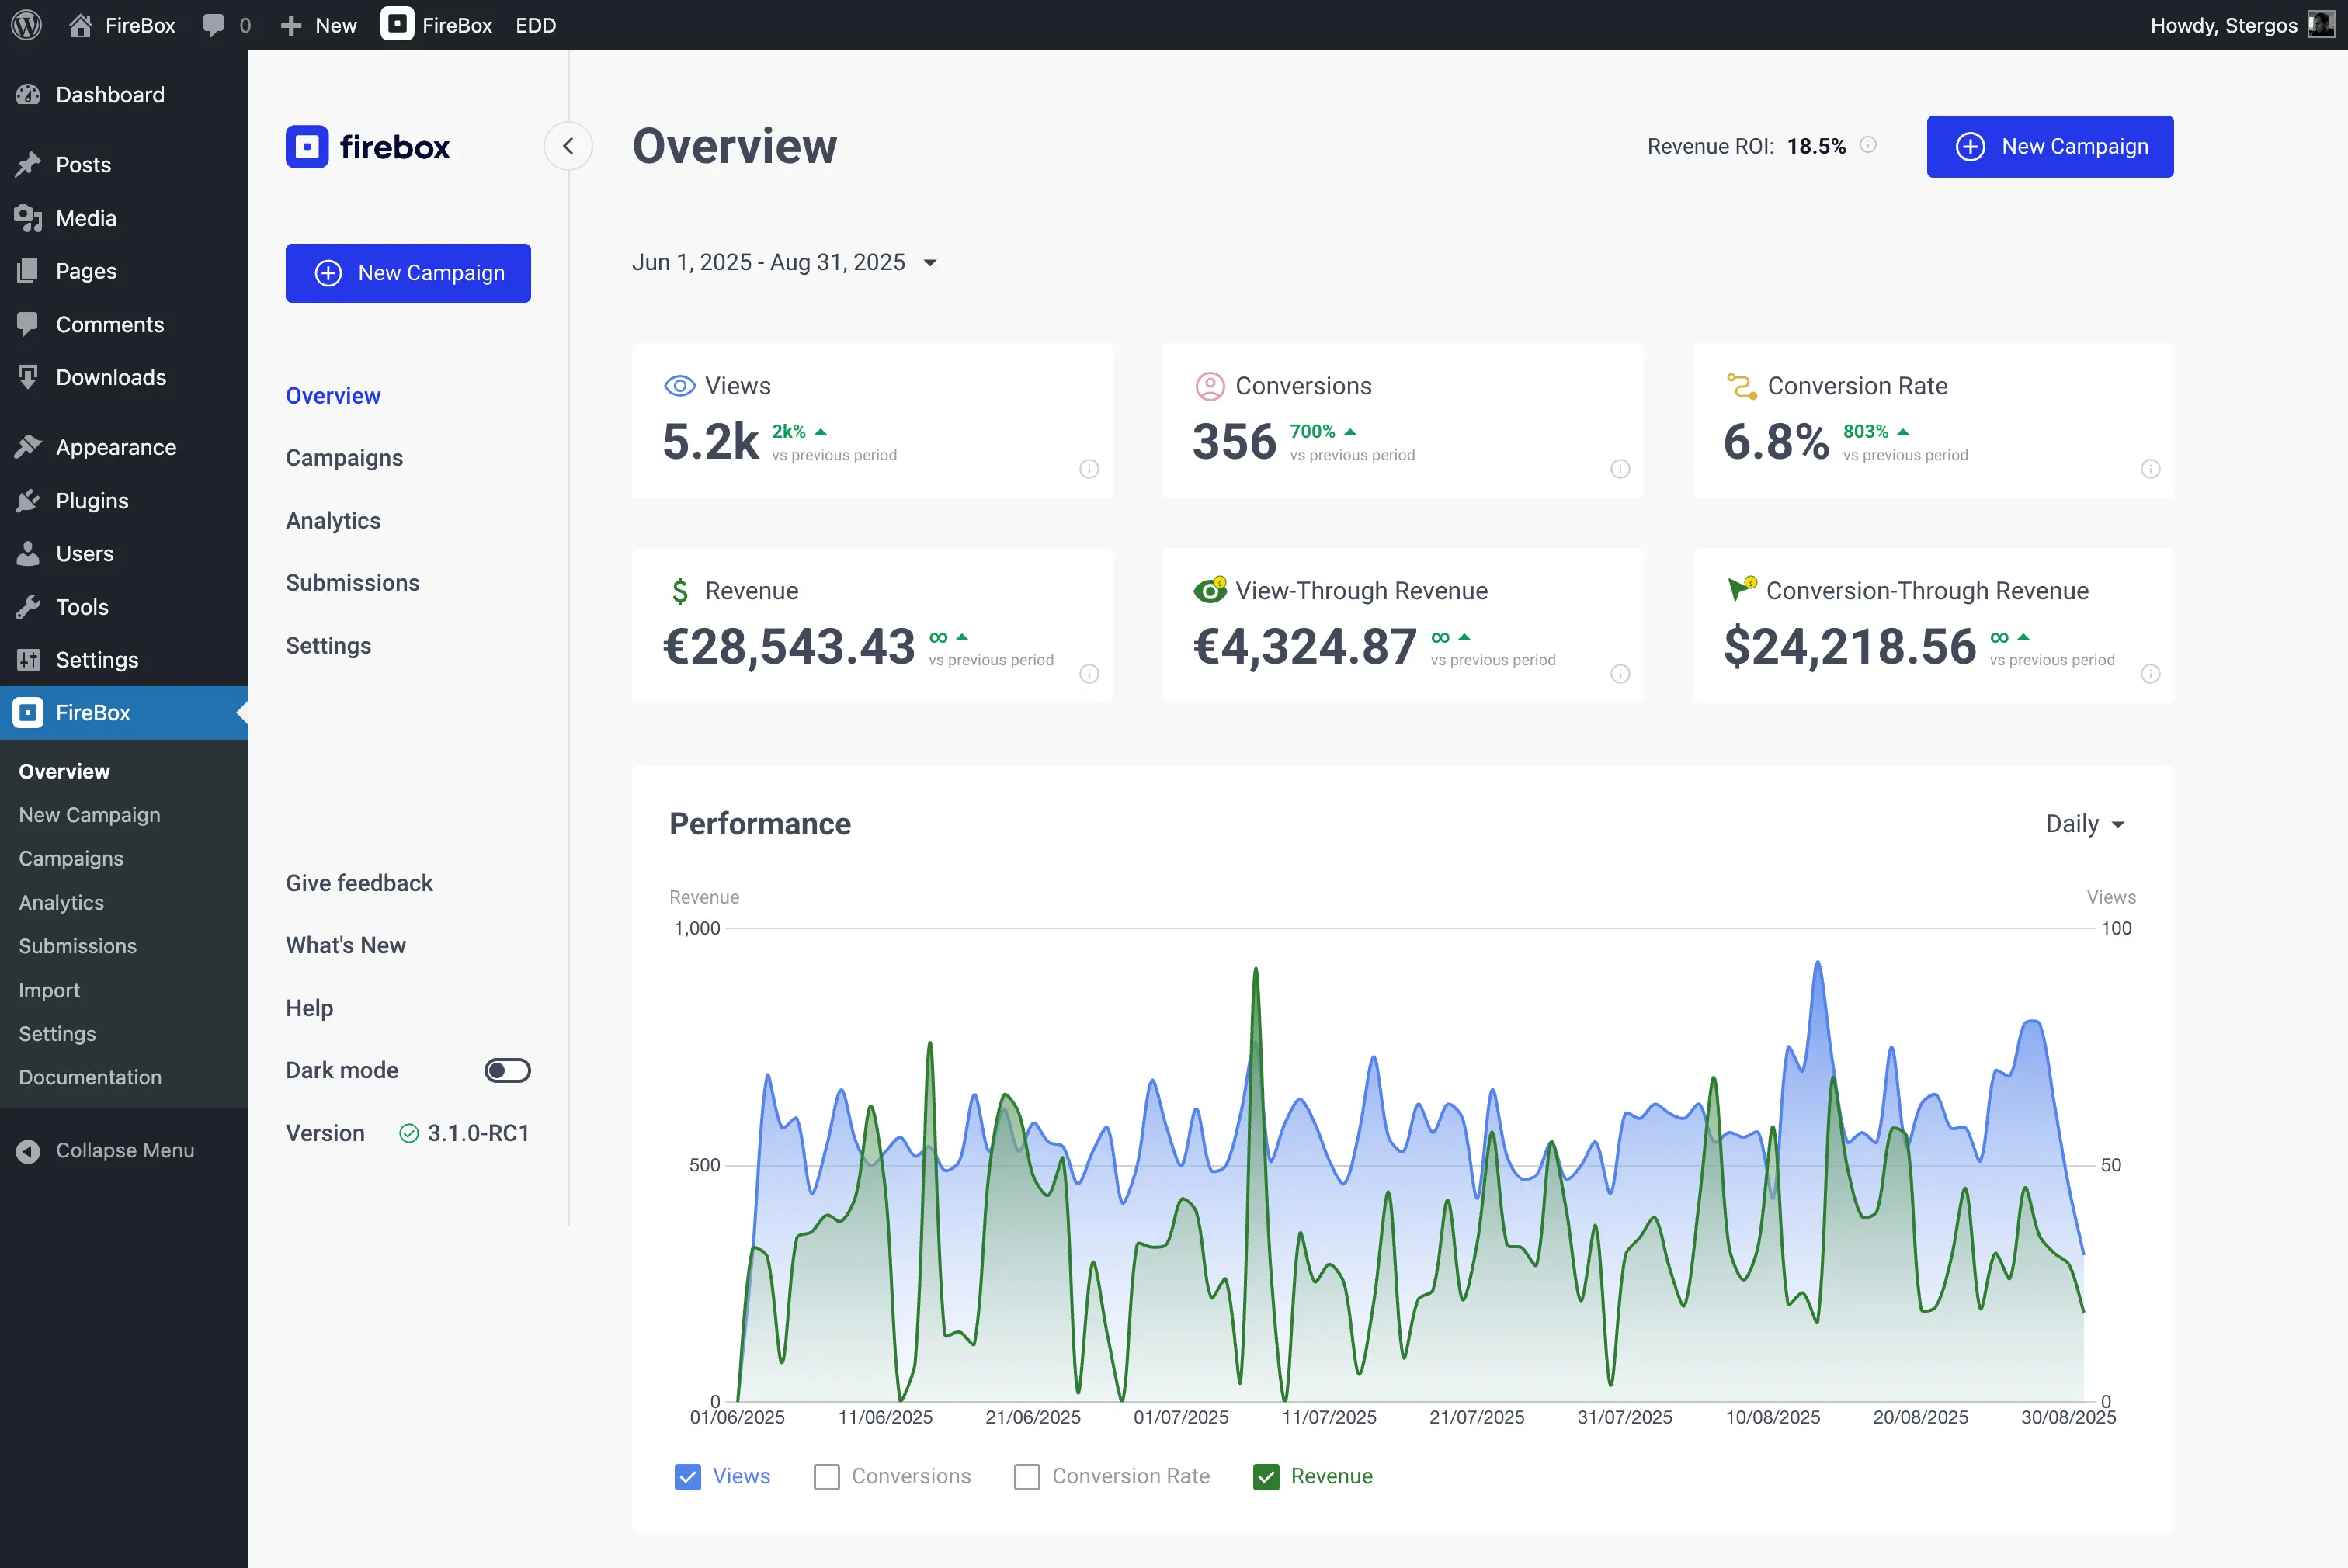Click the FireBox home icon in admin bar

(81, 25)
